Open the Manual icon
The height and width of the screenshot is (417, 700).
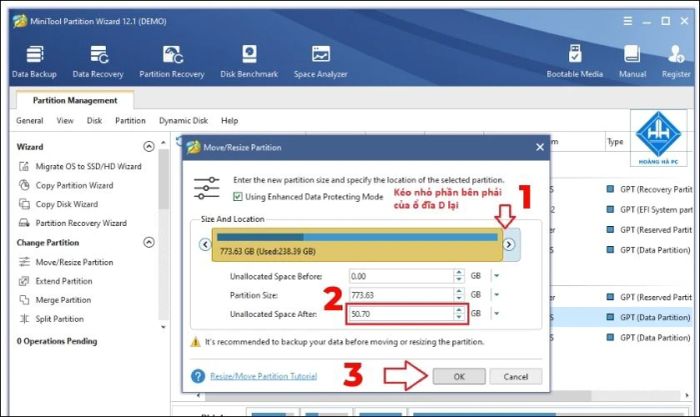pyautogui.click(x=632, y=62)
